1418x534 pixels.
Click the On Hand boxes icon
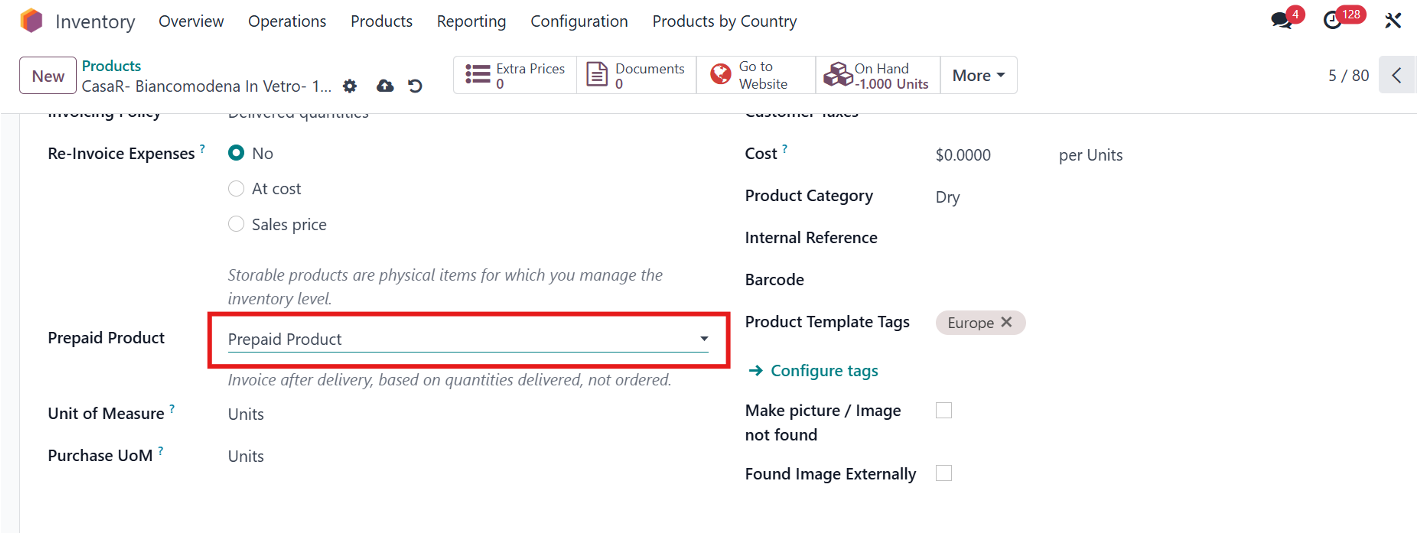pos(837,75)
